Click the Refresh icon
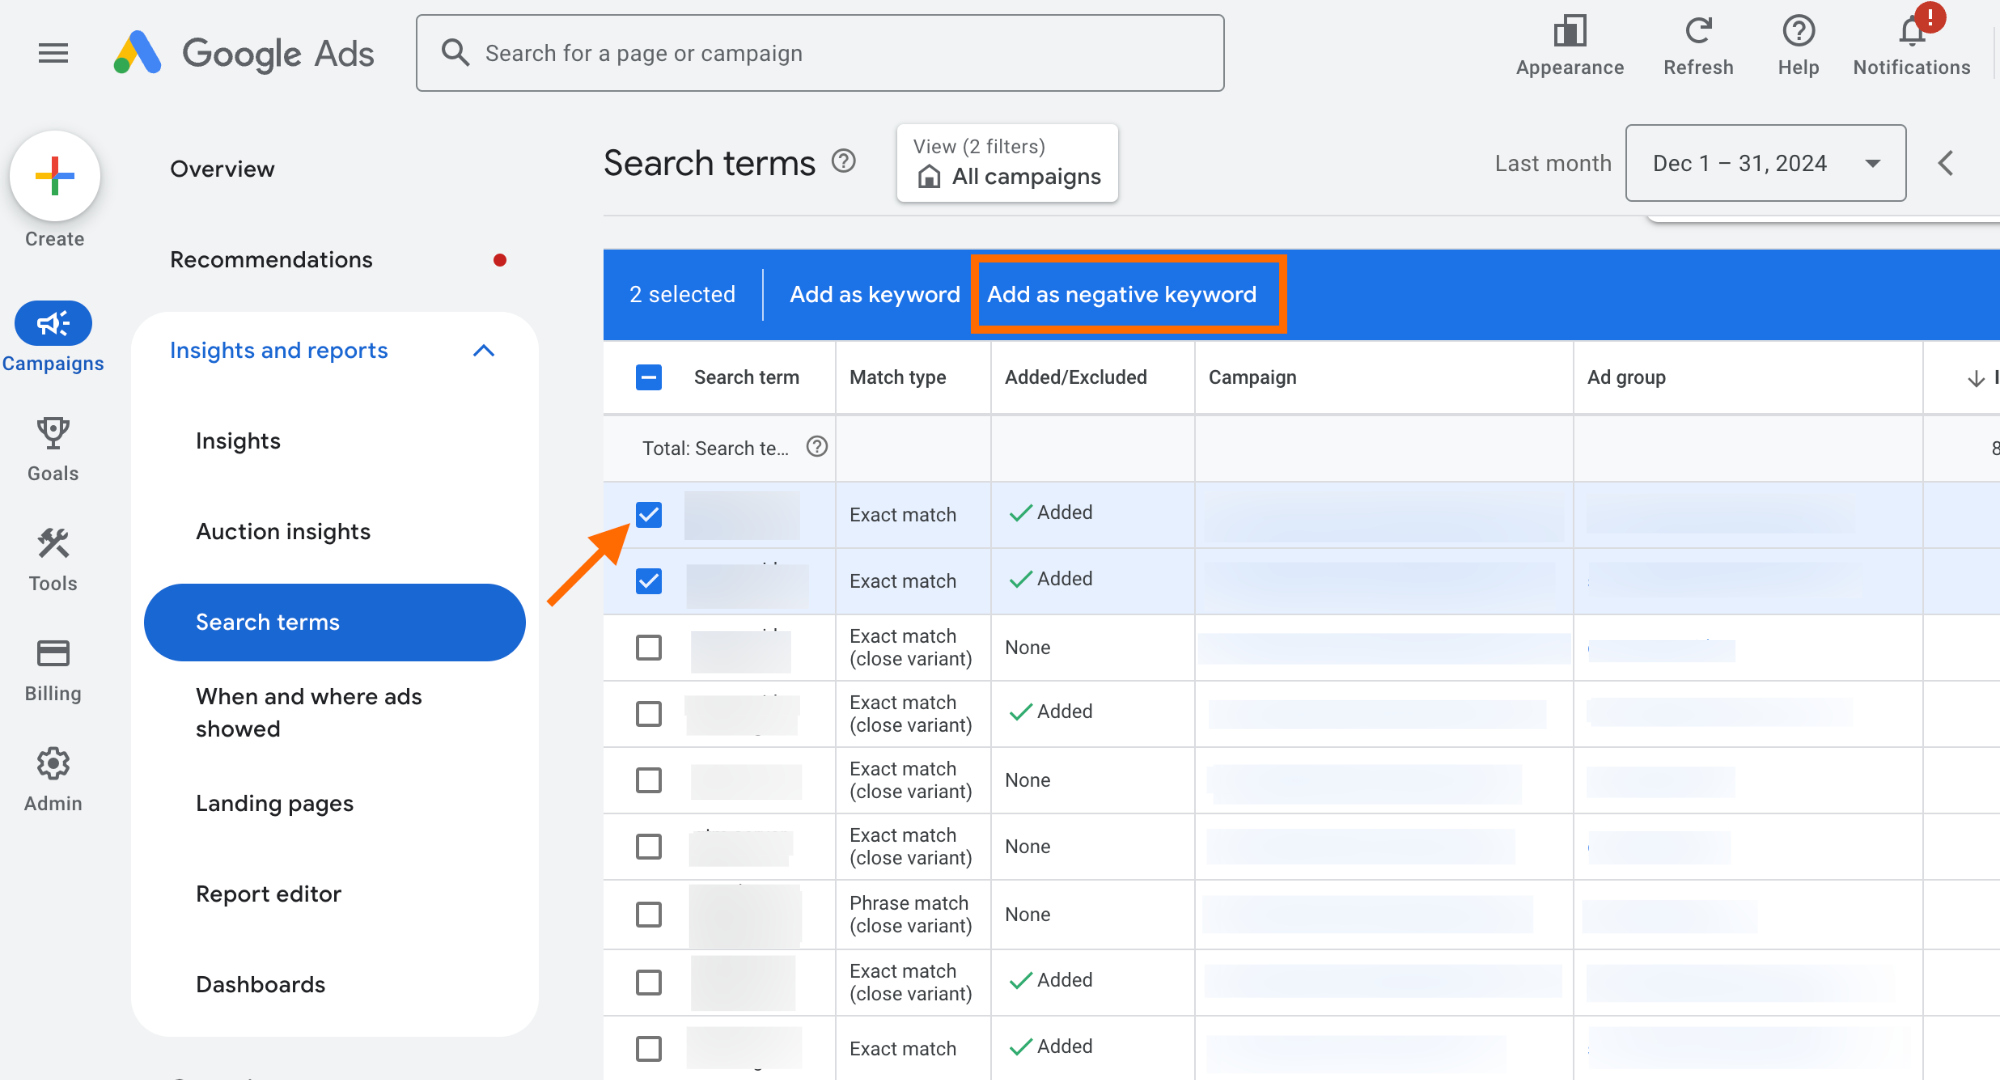This screenshot has height=1080, width=2000. [x=1698, y=32]
